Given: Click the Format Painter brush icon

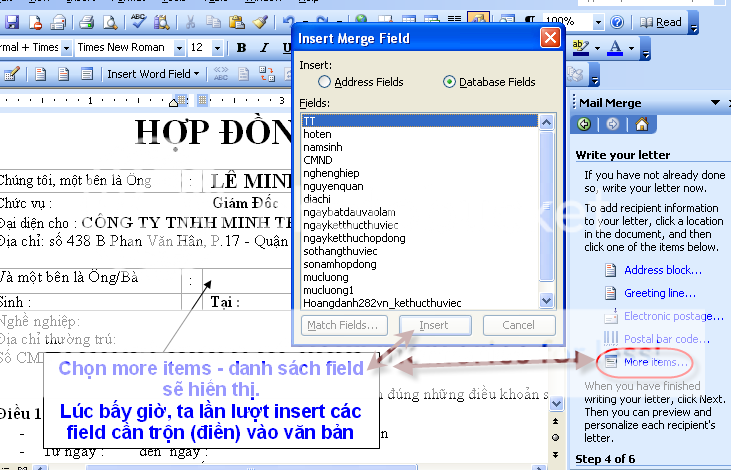Looking at the screenshot, I should pos(261,22).
